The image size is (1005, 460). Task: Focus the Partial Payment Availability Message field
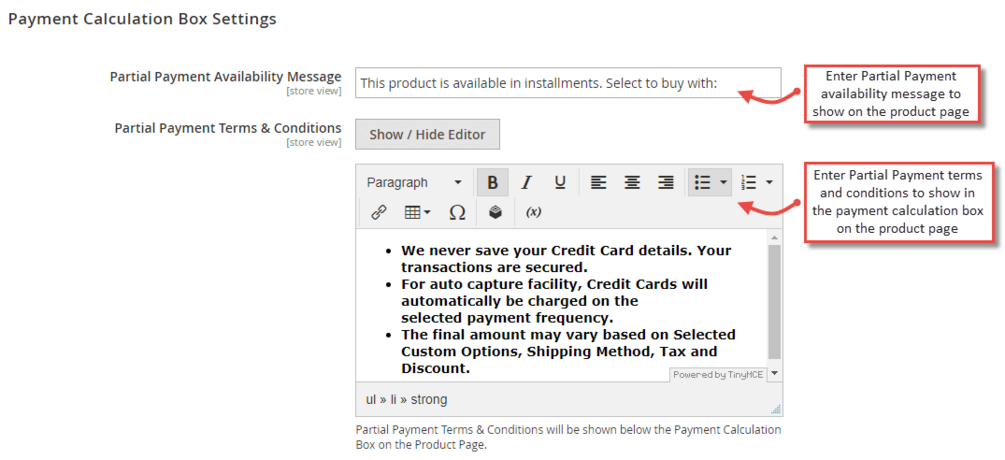(x=567, y=83)
